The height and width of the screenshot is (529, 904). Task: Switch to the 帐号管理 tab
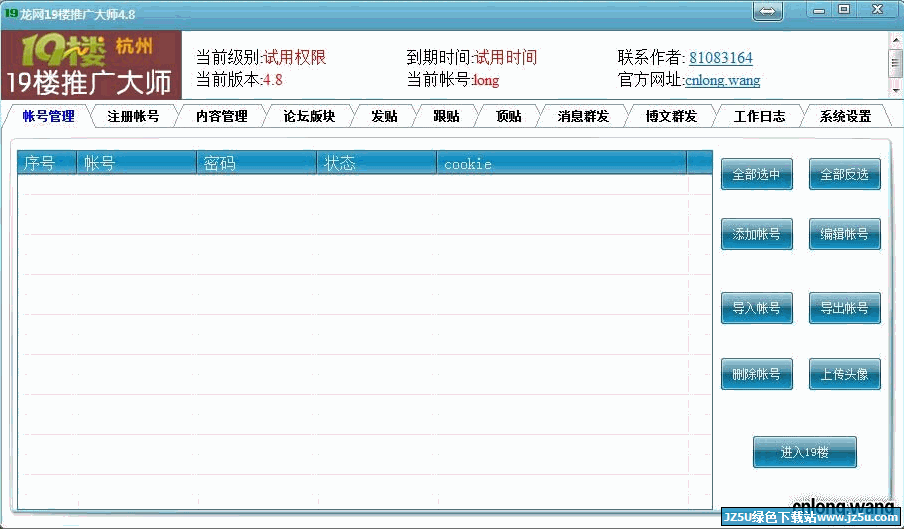48,116
